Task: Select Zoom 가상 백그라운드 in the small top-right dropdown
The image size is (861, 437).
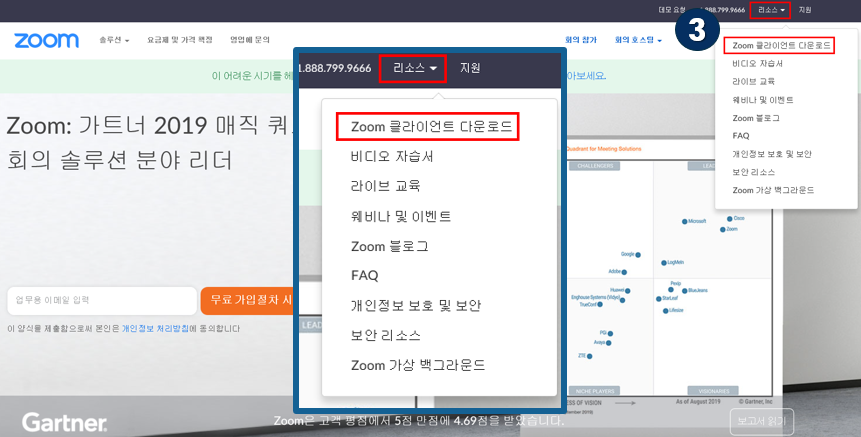Action: 773,190
